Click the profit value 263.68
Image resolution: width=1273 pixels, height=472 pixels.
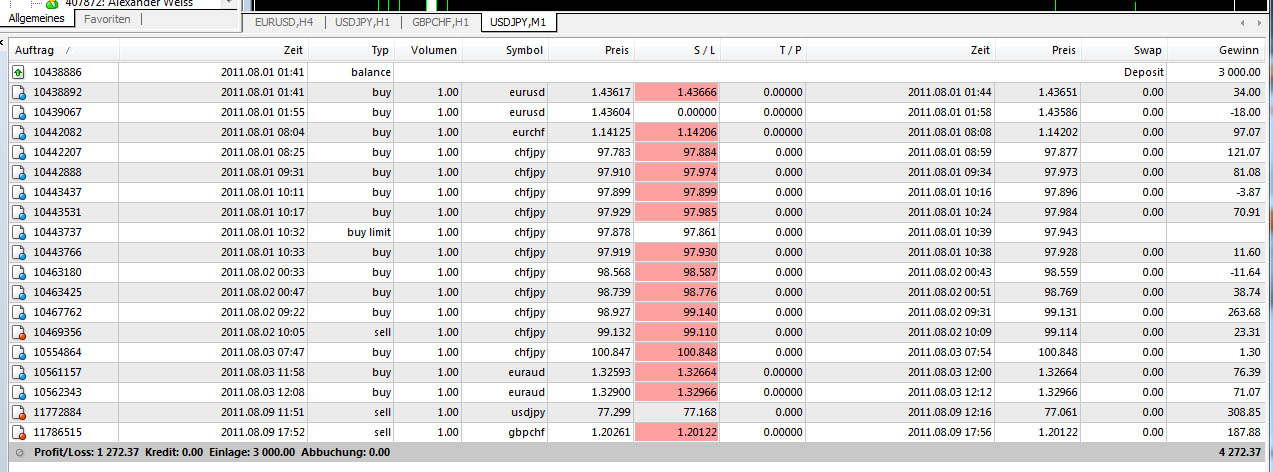point(1243,313)
